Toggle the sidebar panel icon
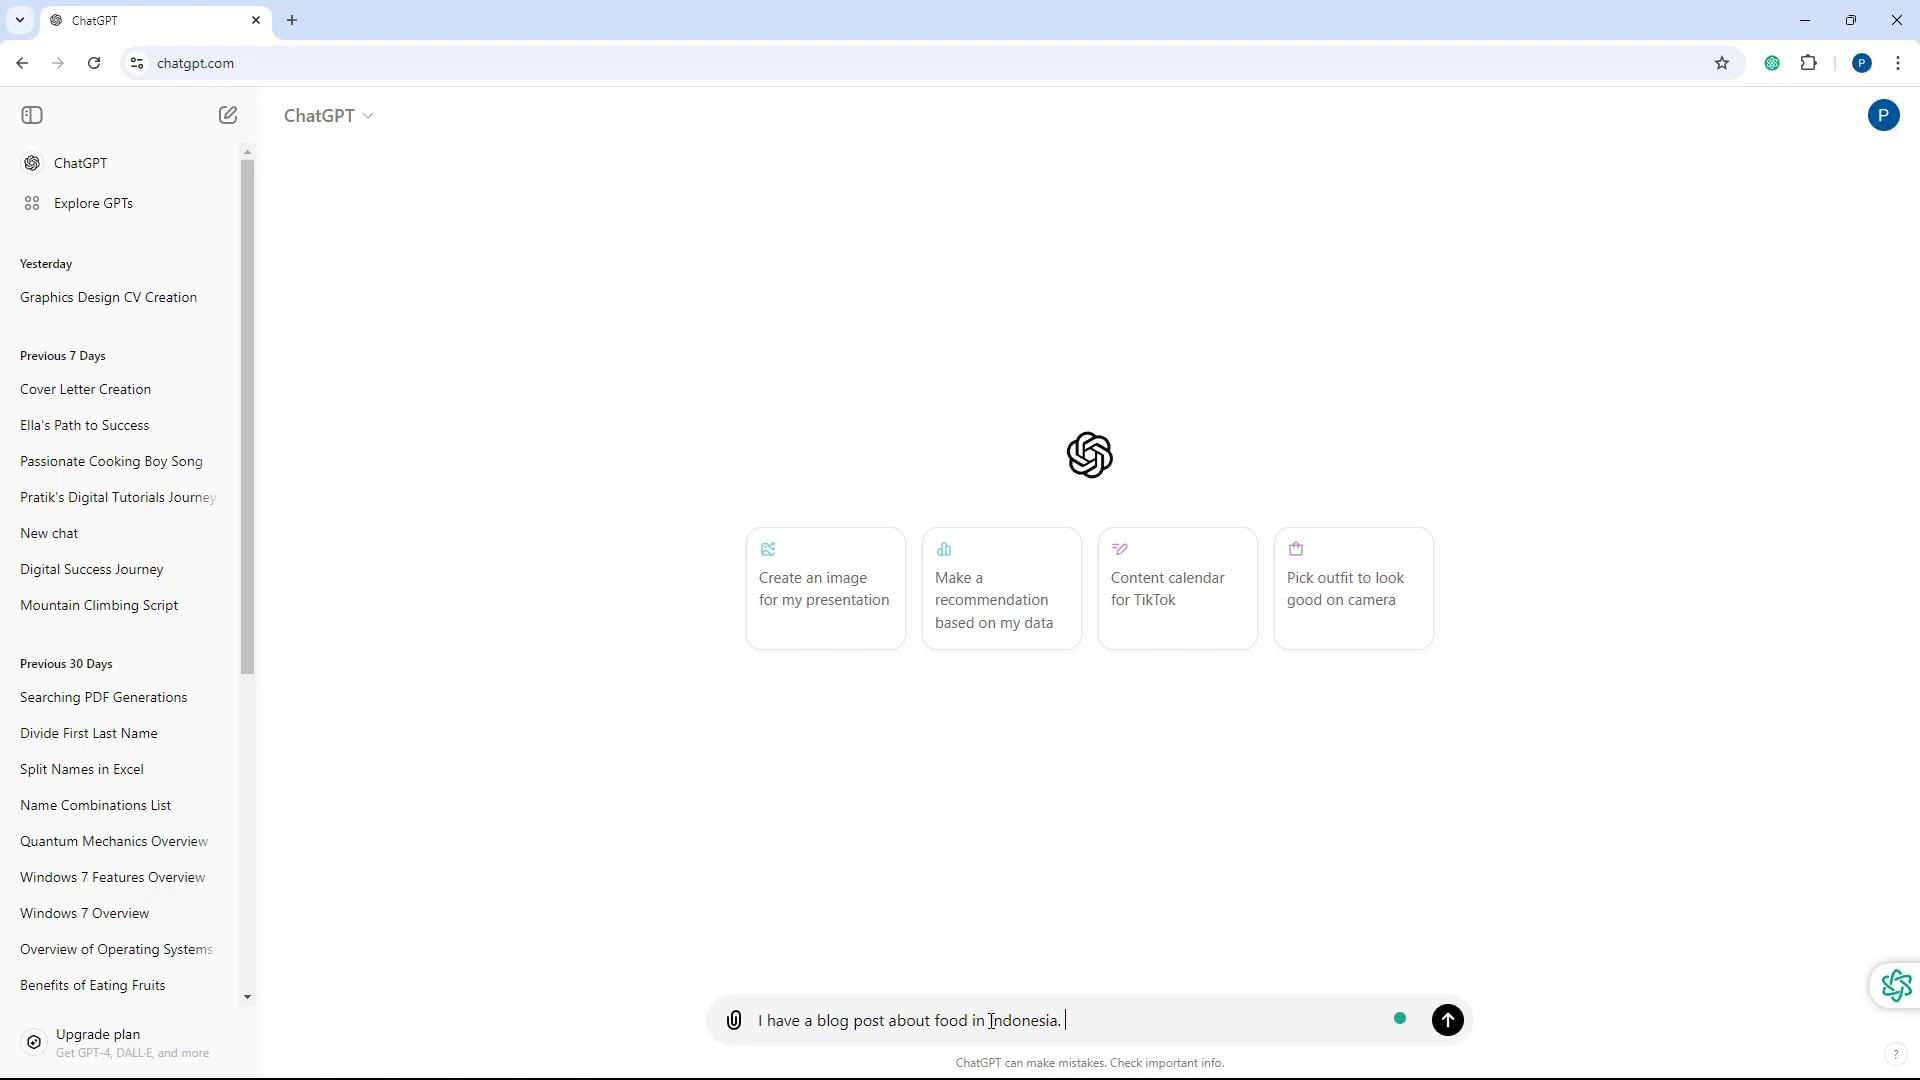The image size is (1920, 1080). (x=32, y=115)
